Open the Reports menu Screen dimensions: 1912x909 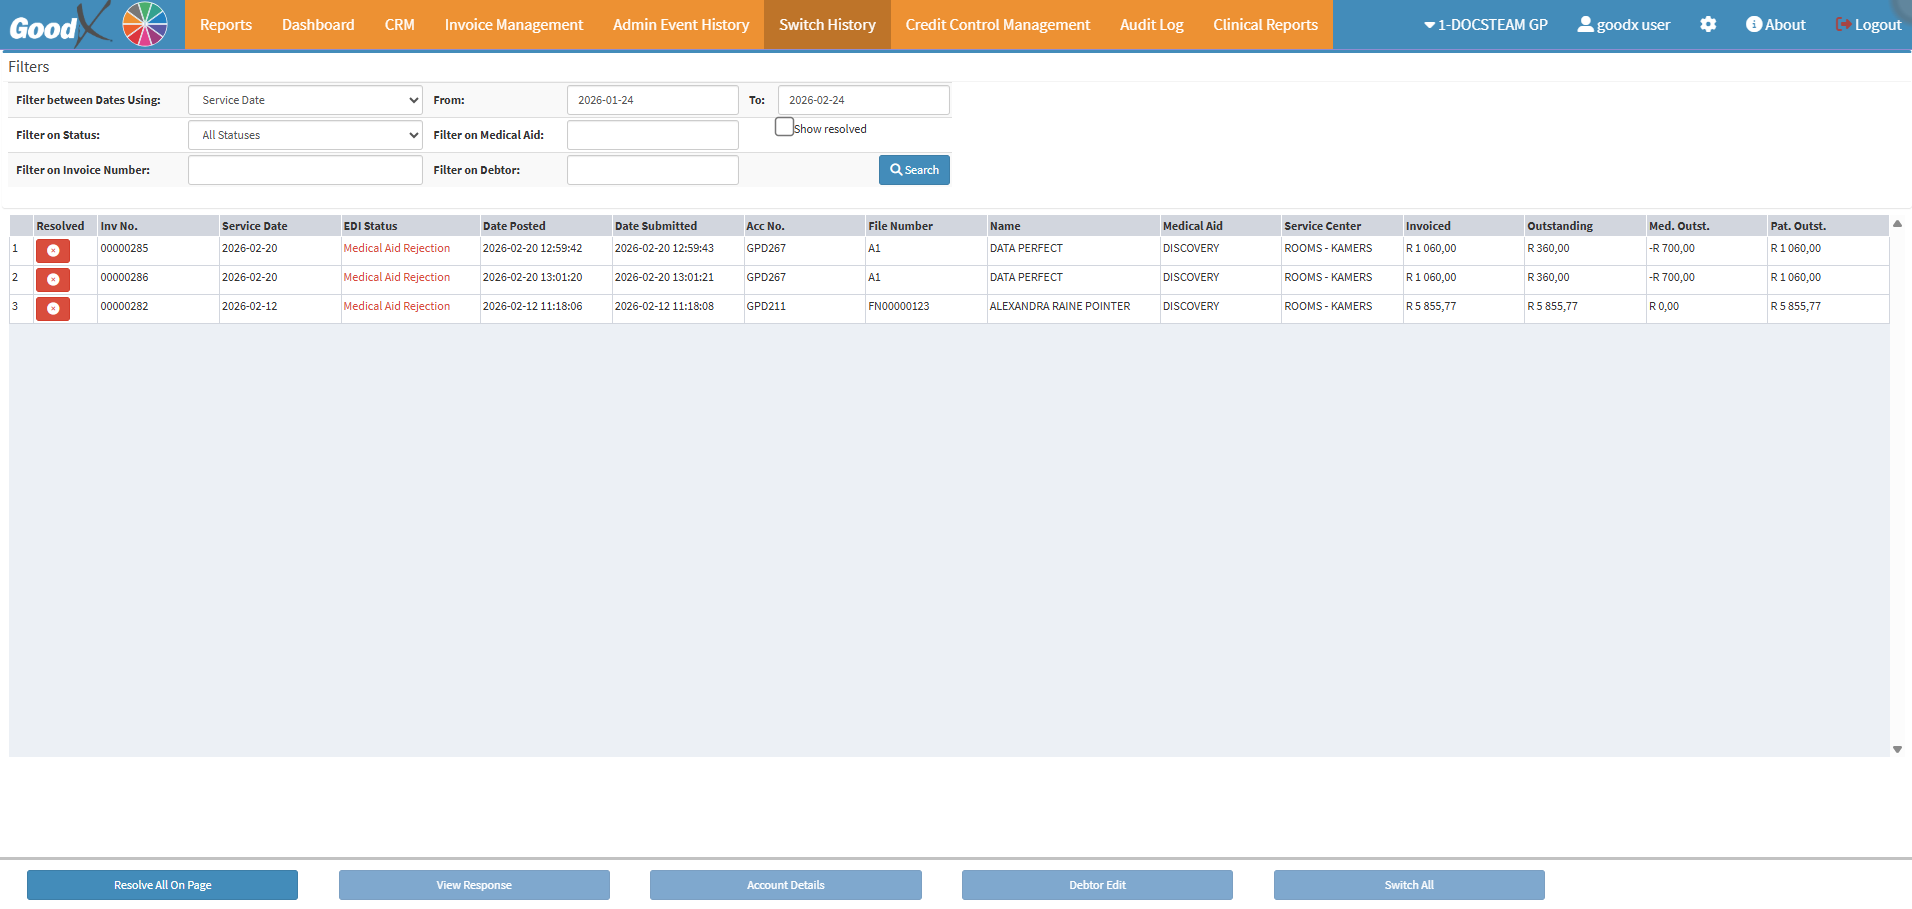226,24
